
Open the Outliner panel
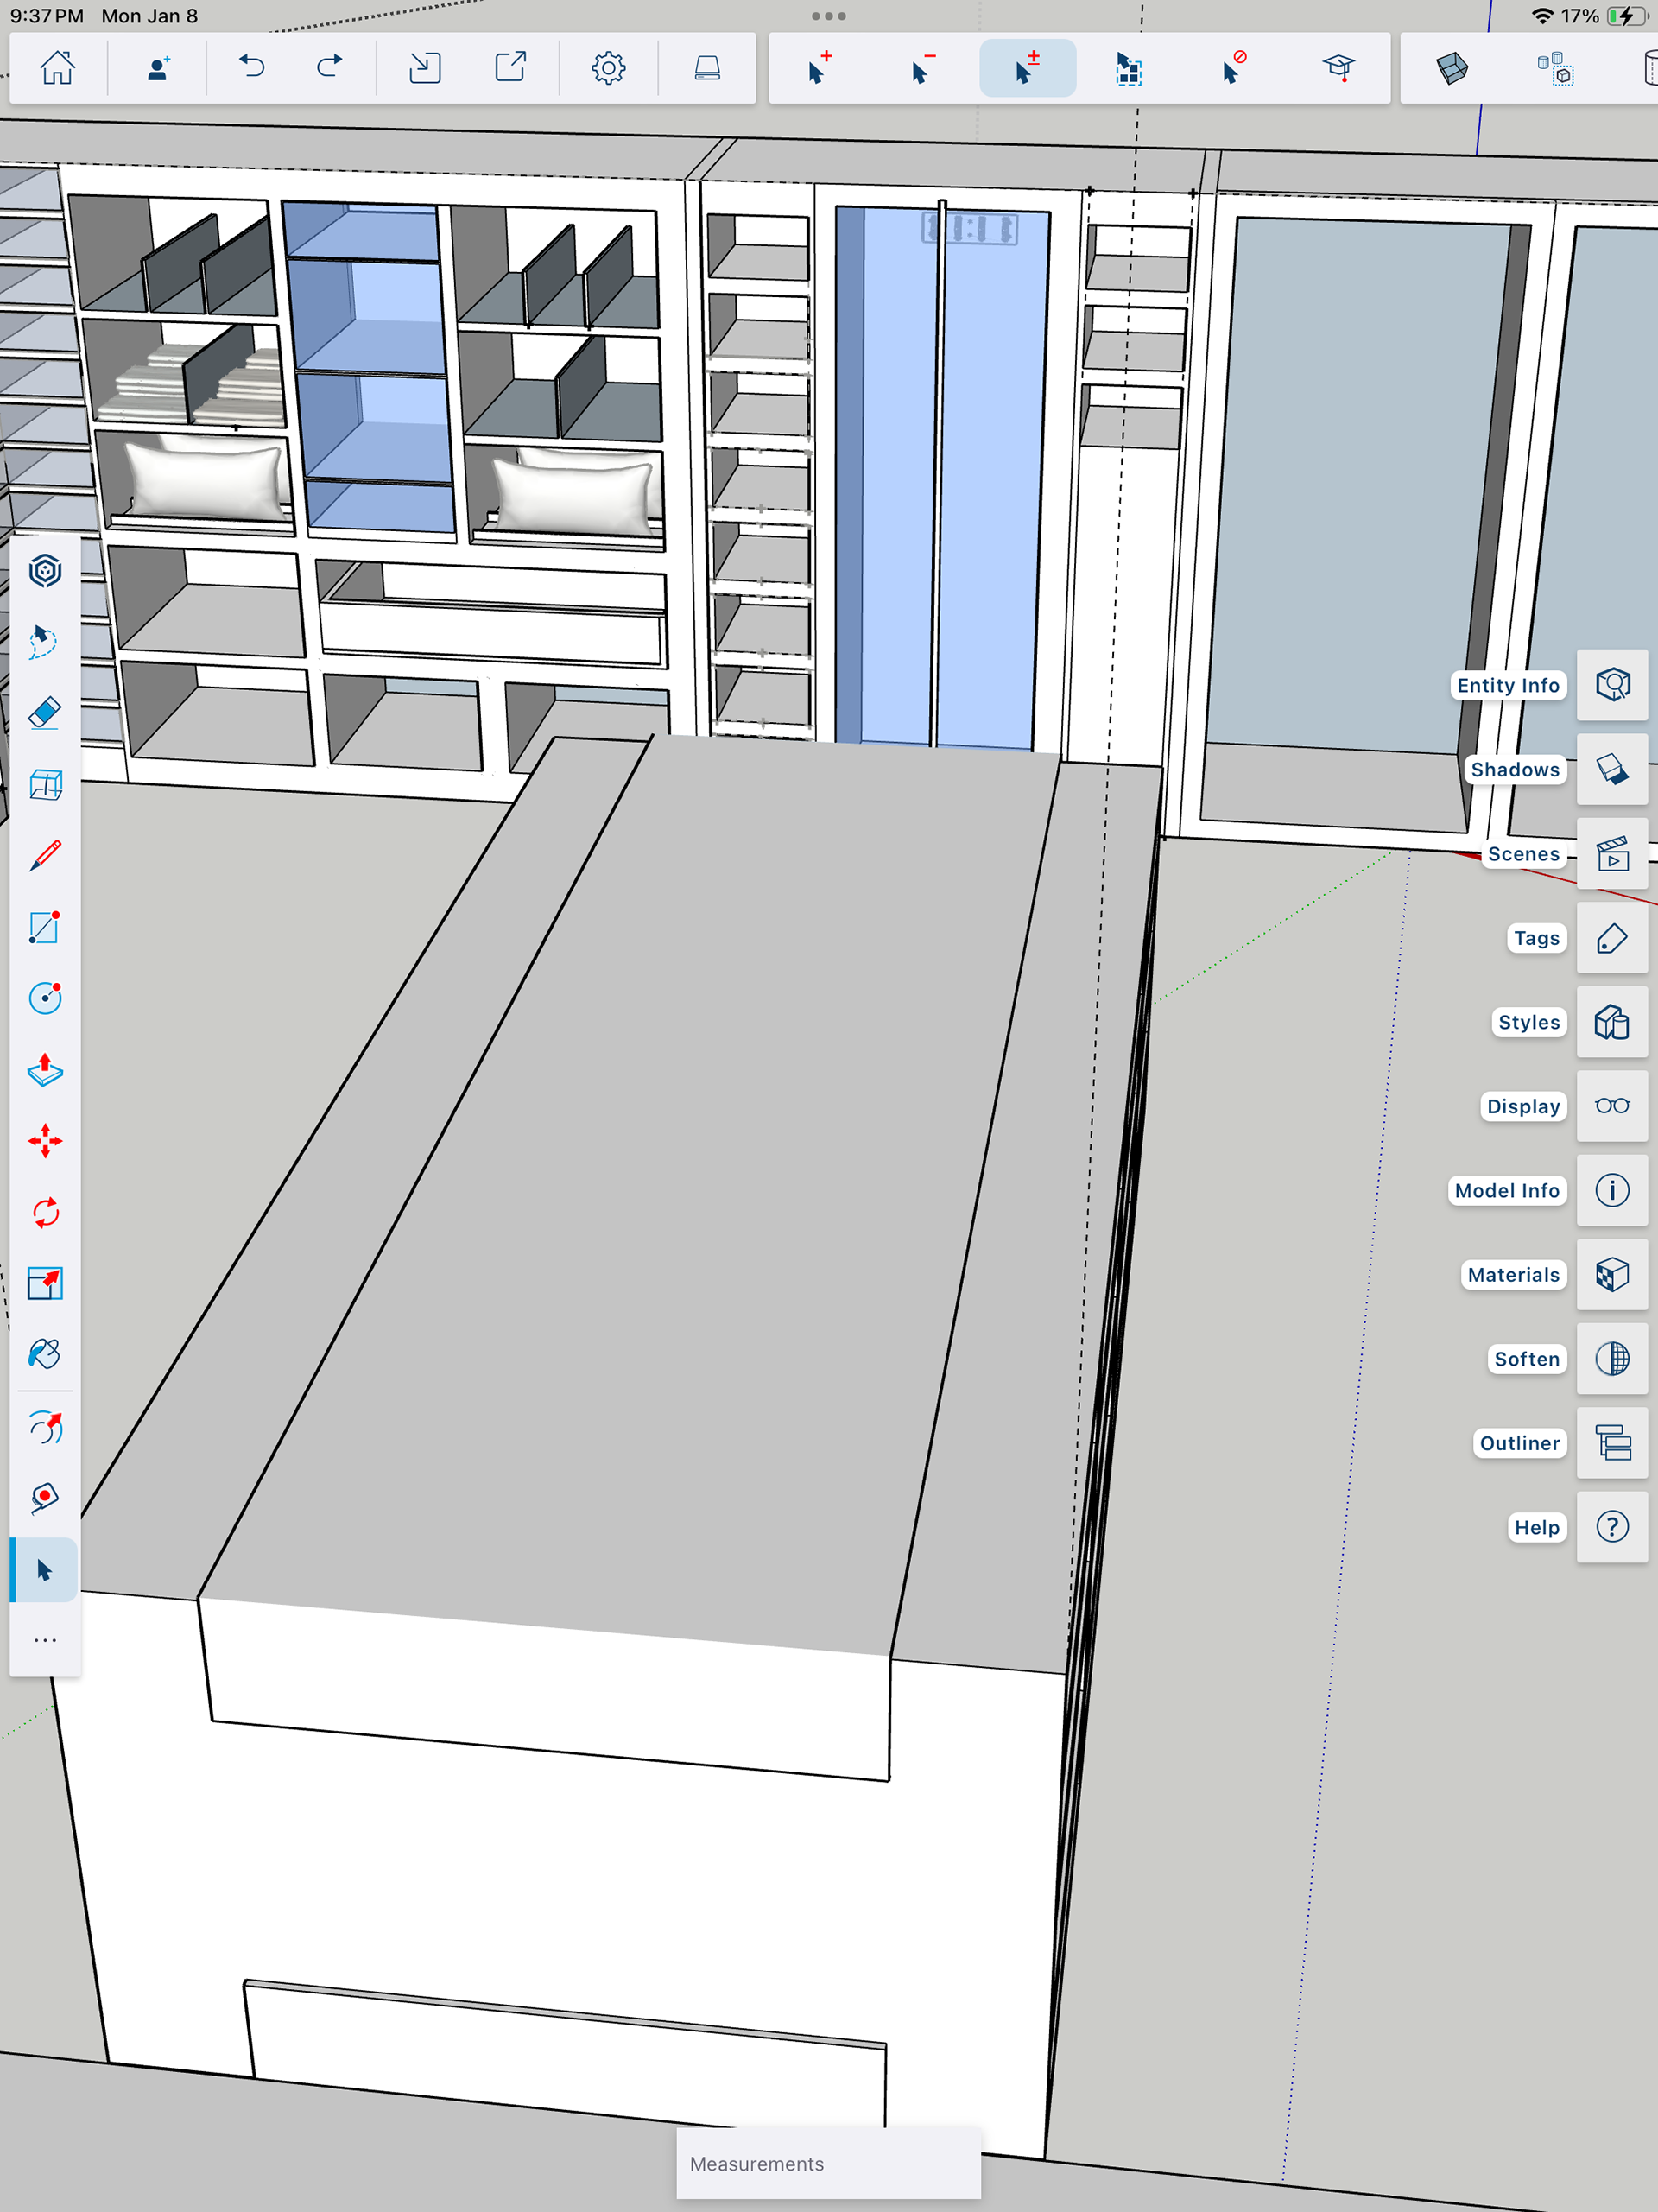point(1611,1443)
